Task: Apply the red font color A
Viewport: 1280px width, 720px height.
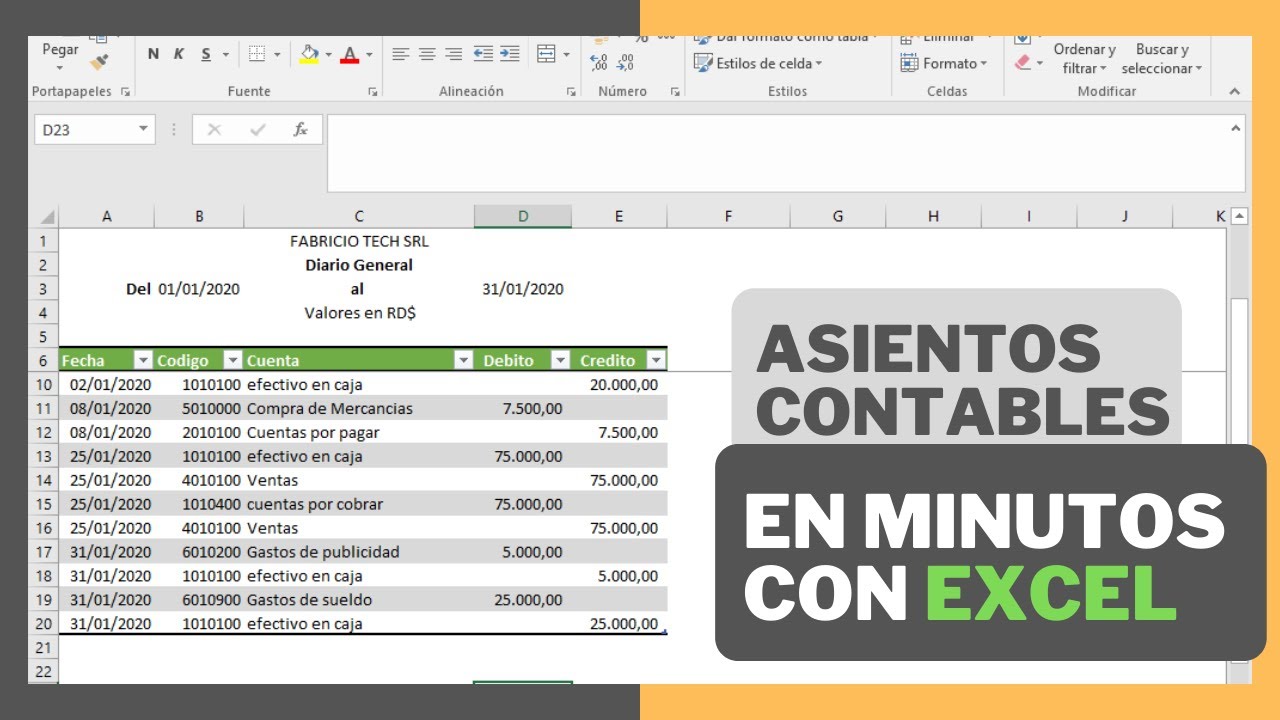Action: pyautogui.click(x=350, y=54)
